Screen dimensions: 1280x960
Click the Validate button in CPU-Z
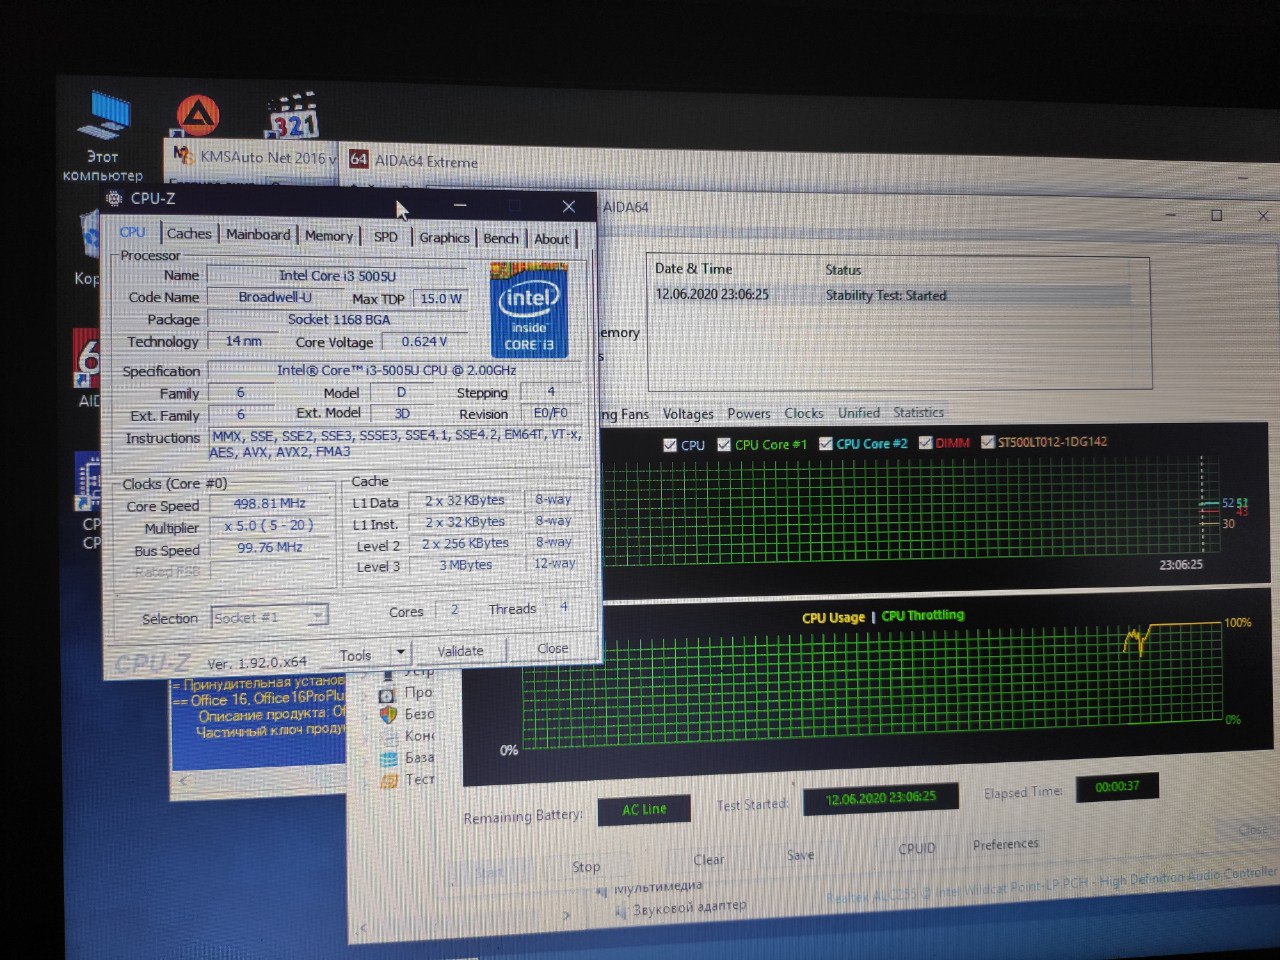point(460,651)
